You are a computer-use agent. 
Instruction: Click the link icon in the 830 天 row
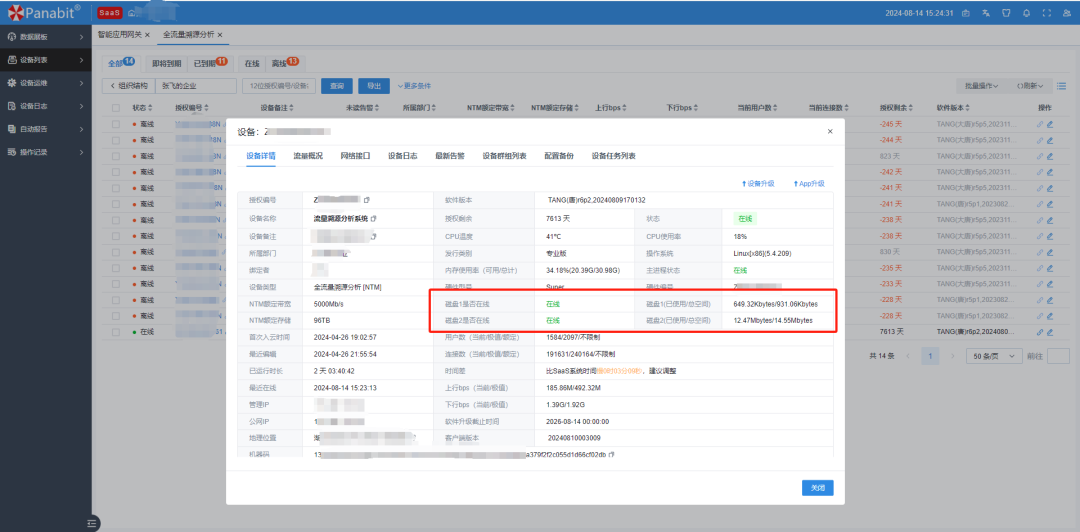1040,252
